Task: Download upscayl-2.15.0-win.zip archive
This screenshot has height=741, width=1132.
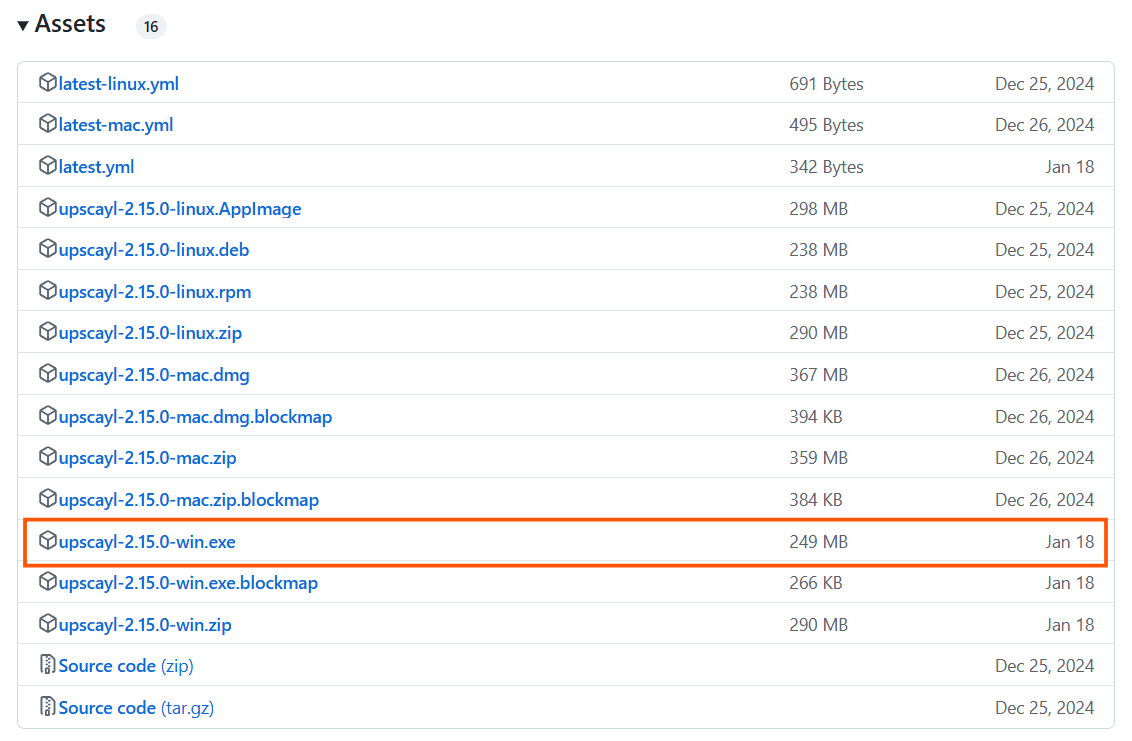Action: point(145,625)
